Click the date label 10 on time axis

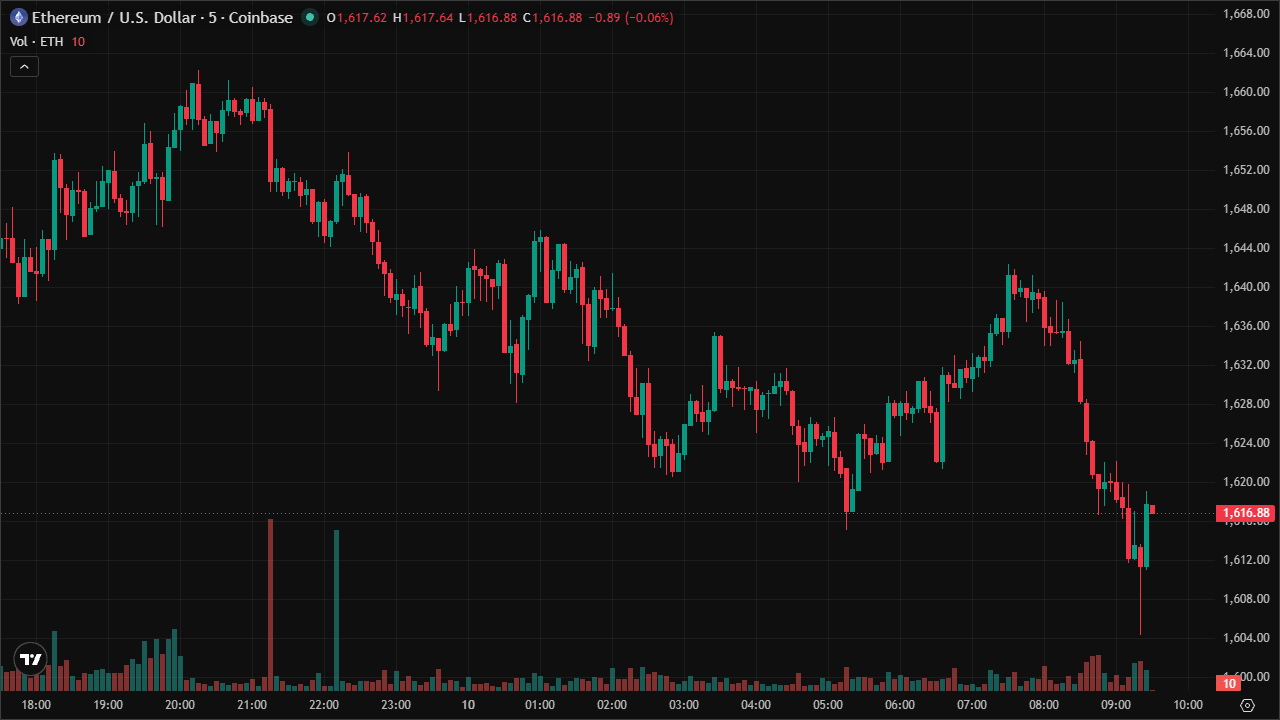(x=468, y=705)
